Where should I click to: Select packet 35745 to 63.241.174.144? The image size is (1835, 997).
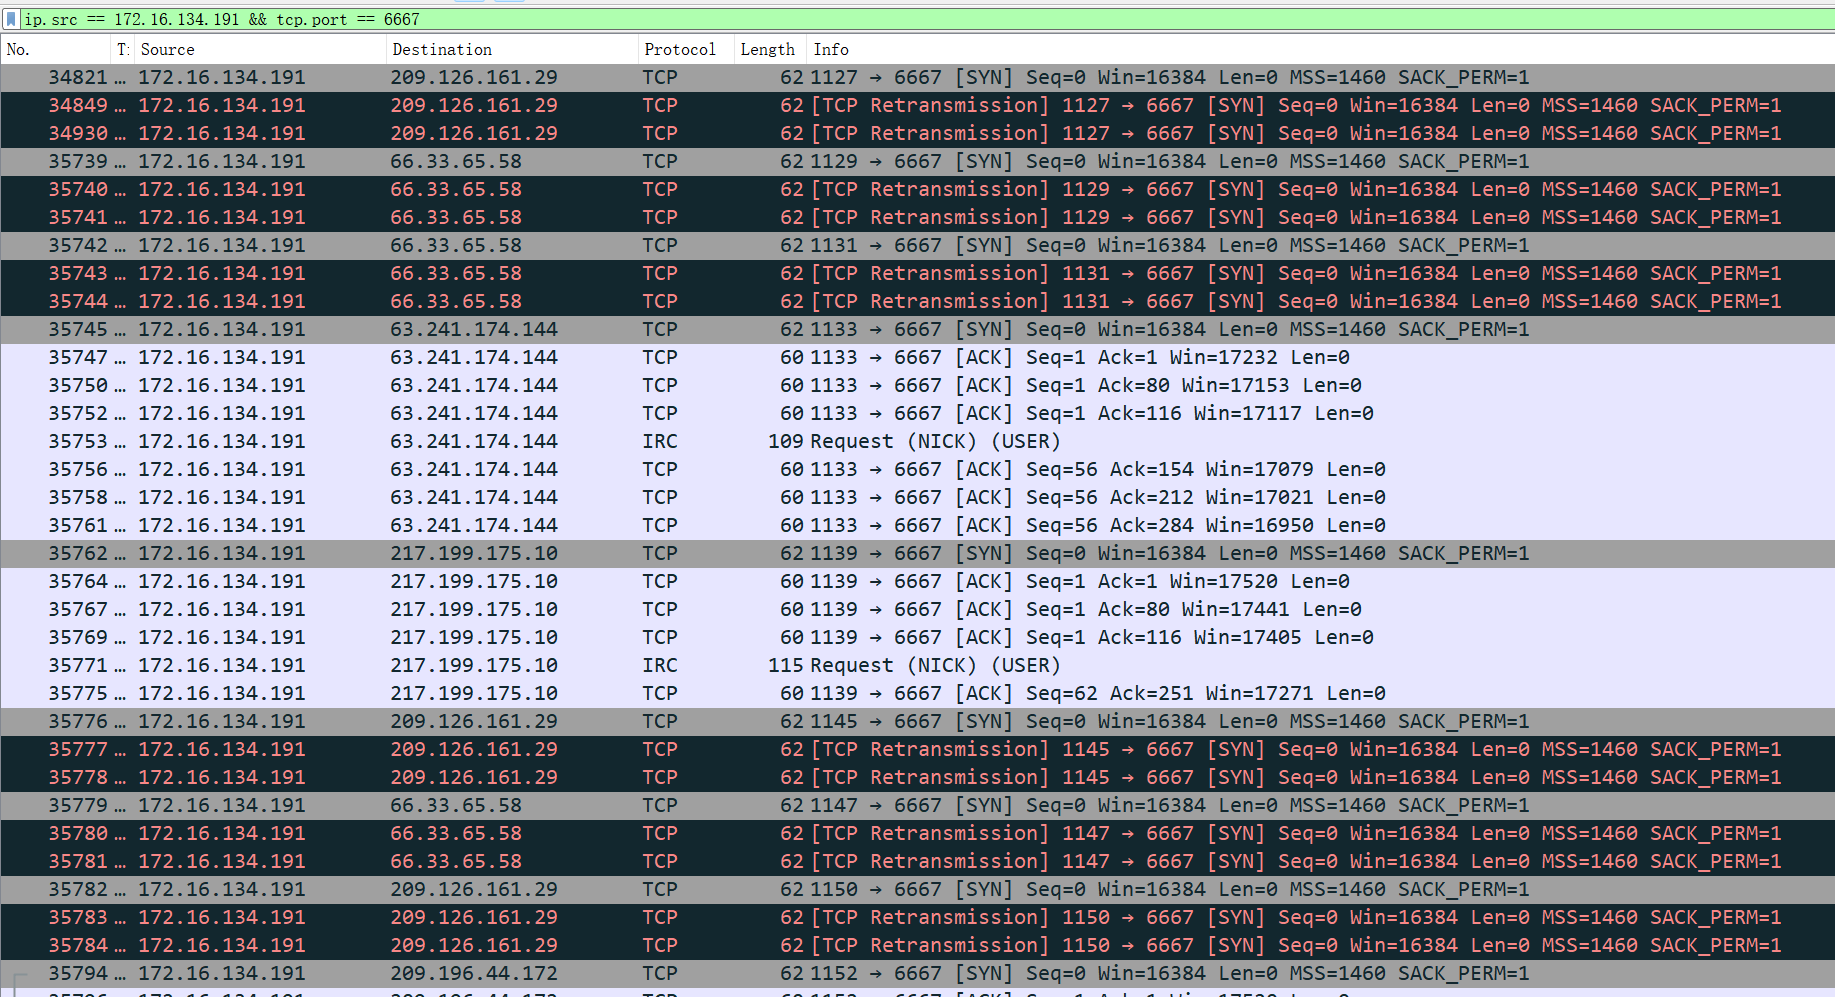point(917,329)
